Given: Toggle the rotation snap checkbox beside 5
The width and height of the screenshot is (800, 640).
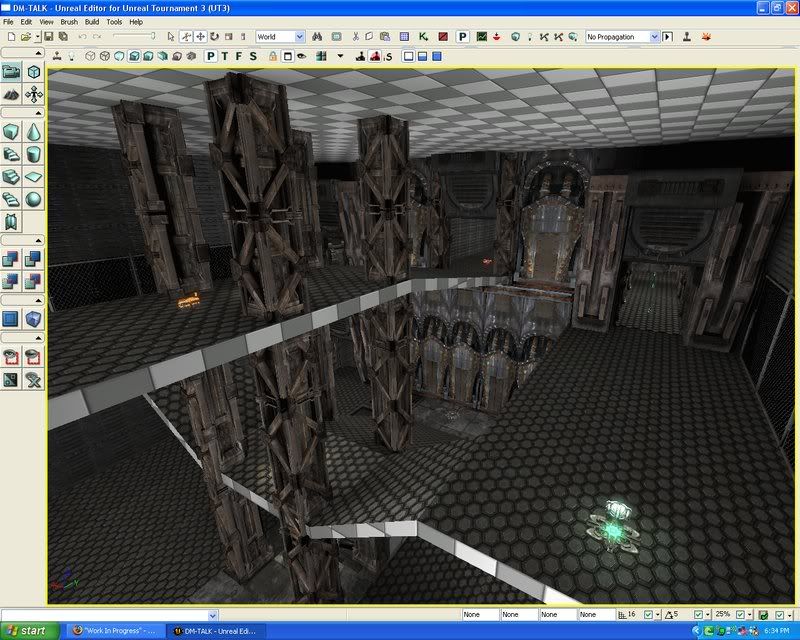Looking at the screenshot, I should 698,615.
